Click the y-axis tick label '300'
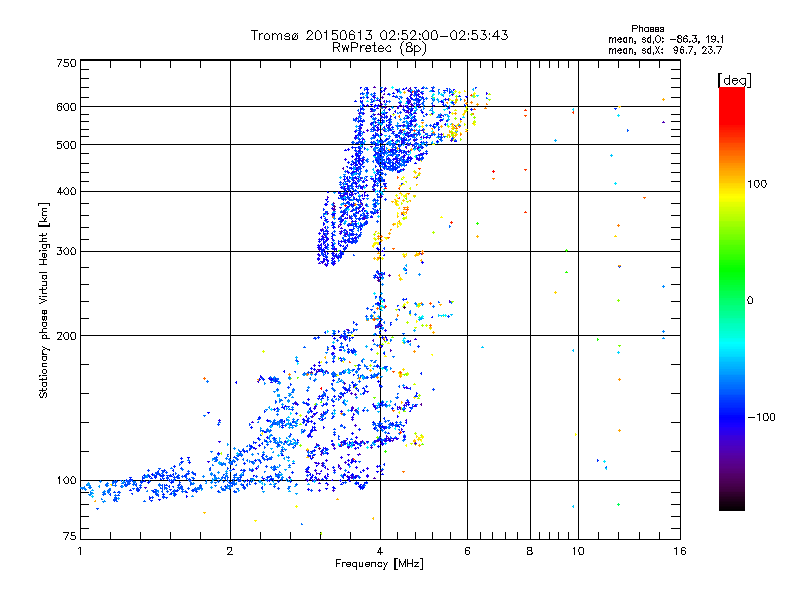Viewport: 800px width, 600px height. (66, 252)
